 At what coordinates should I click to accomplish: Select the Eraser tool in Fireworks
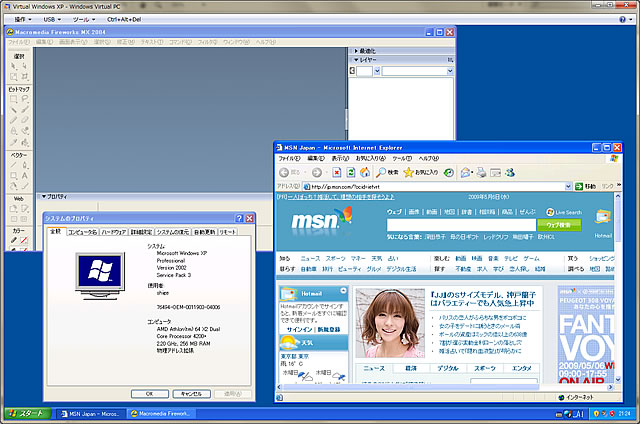click(24, 120)
